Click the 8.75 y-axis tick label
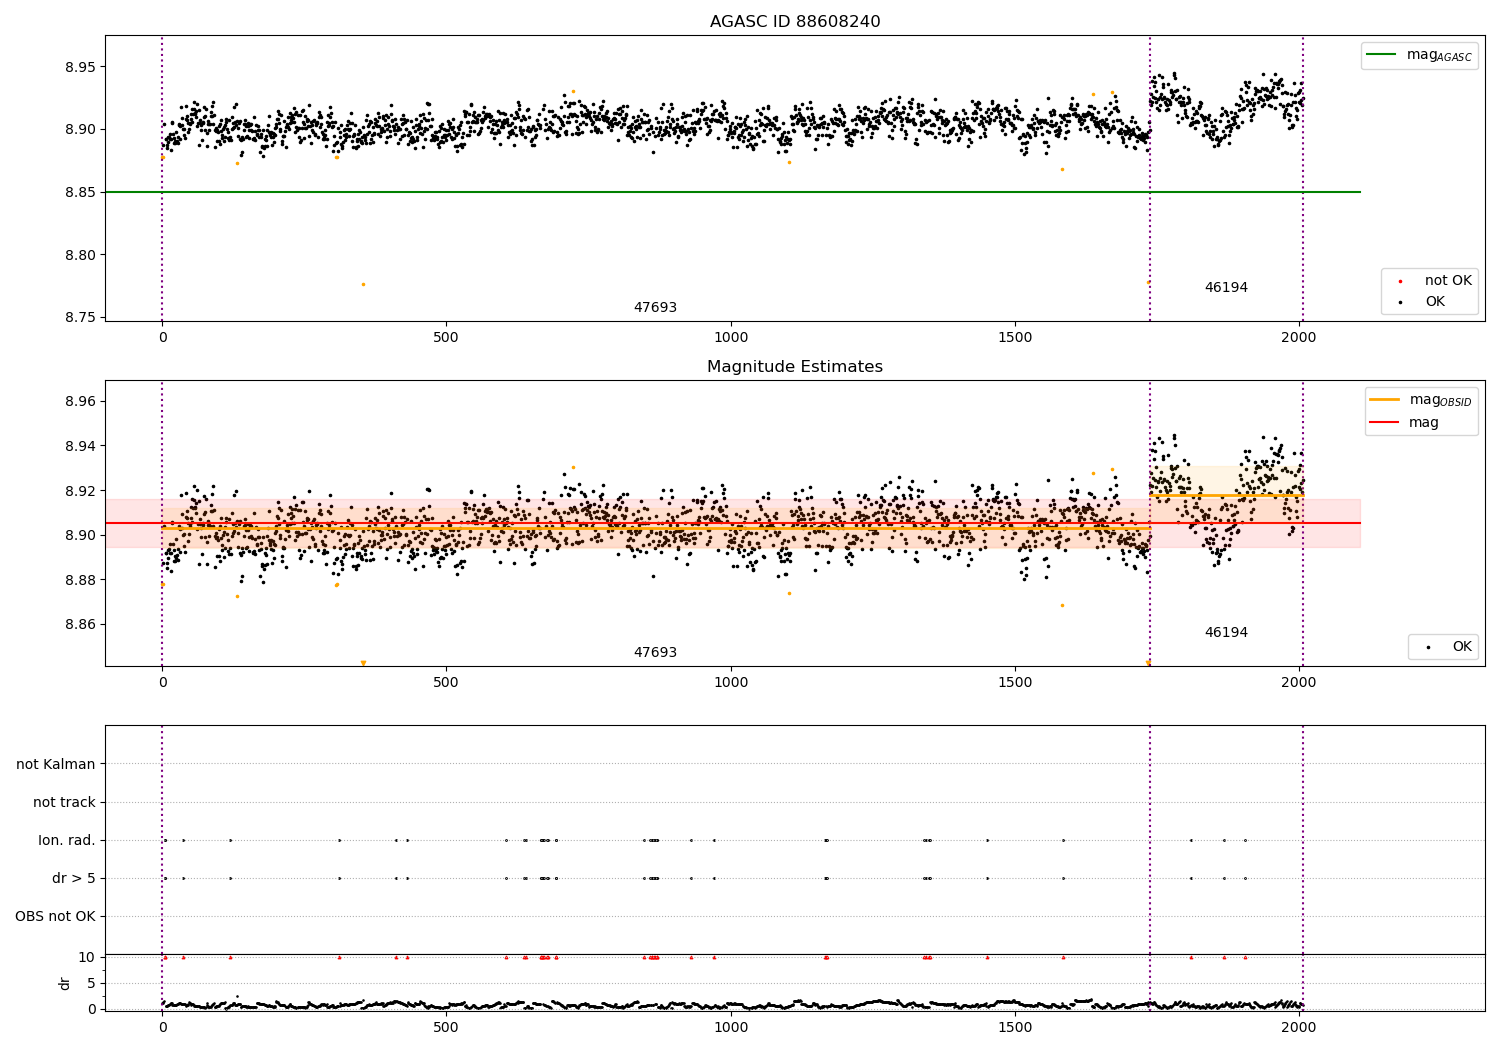Screen dimensions: 1500x1050 tap(81, 317)
